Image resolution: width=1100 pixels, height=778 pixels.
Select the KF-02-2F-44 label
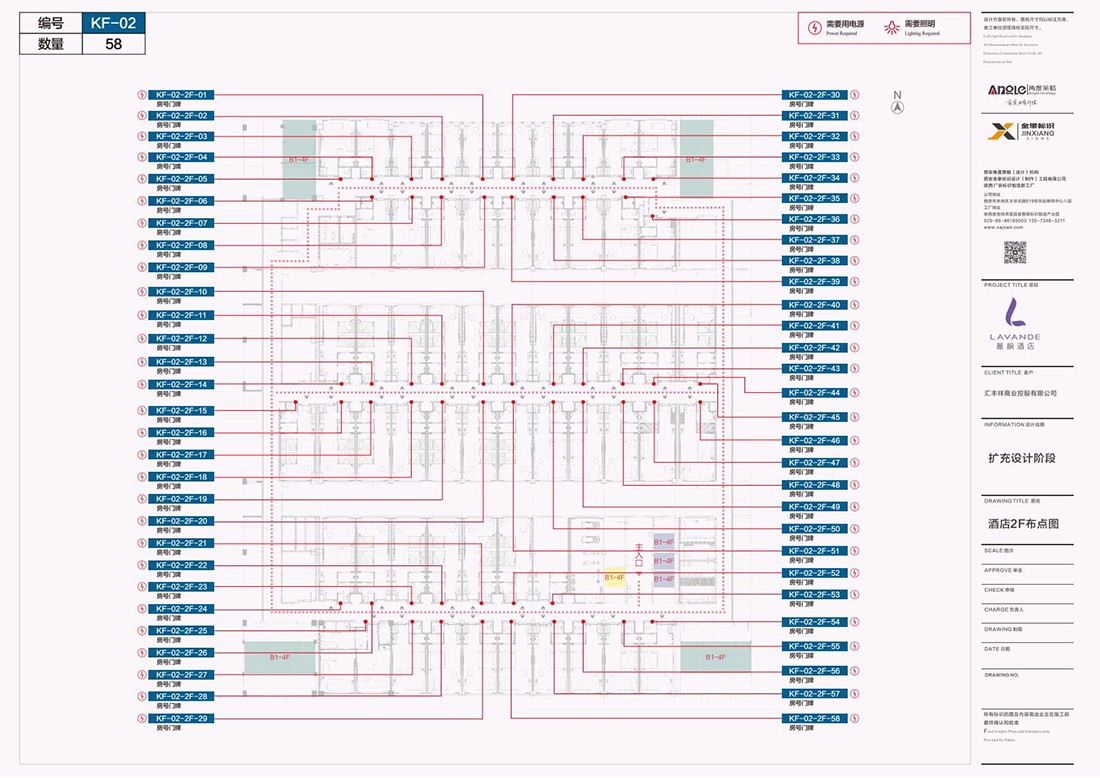pos(814,393)
